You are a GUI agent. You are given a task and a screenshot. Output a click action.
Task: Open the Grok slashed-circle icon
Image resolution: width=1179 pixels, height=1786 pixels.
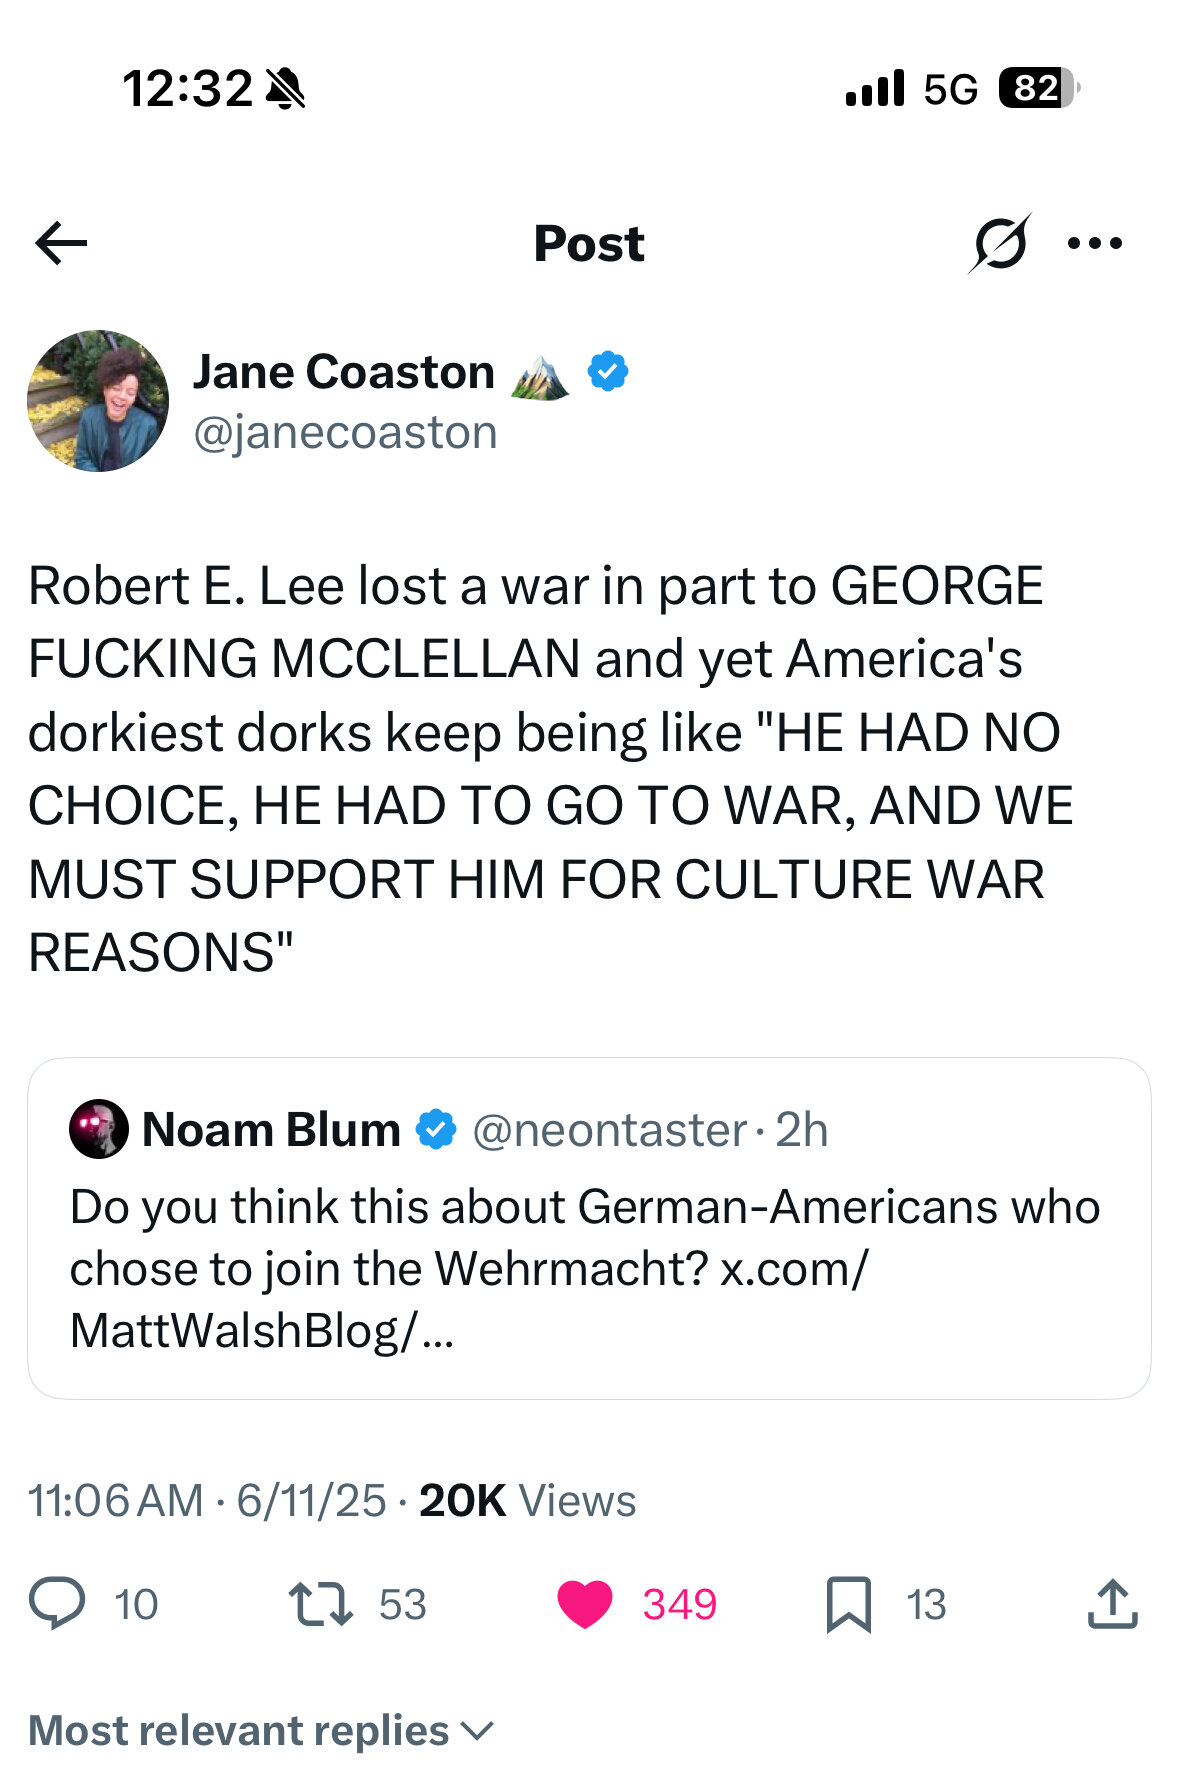999,243
